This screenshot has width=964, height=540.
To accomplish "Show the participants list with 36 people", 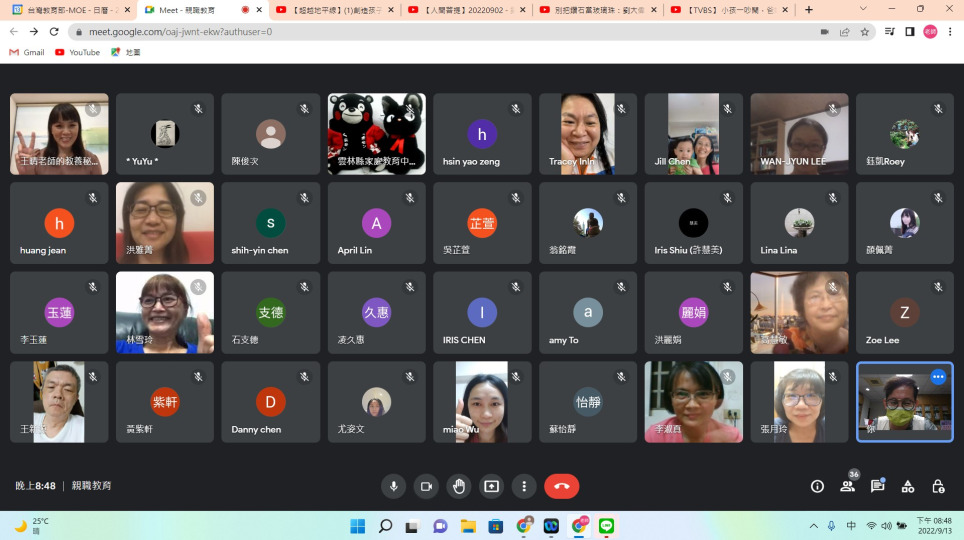I will (x=847, y=486).
